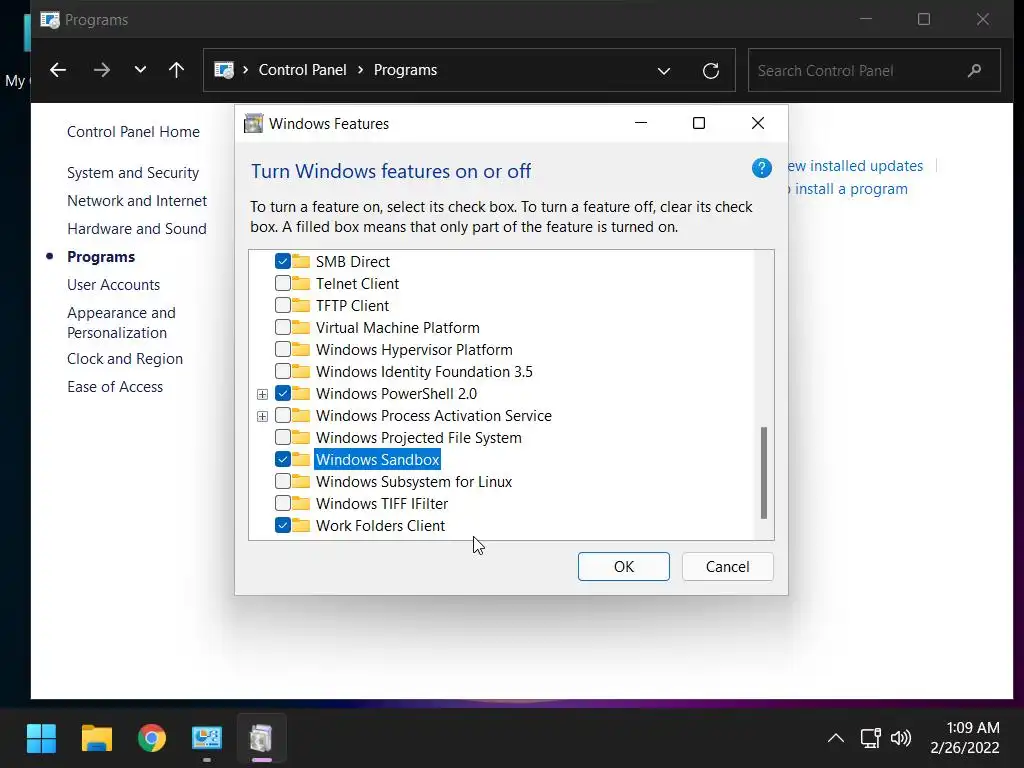The height and width of the screenshot is (768, 1024).
Task: Click installed updates link behind dialog
Action: point(856,166)
